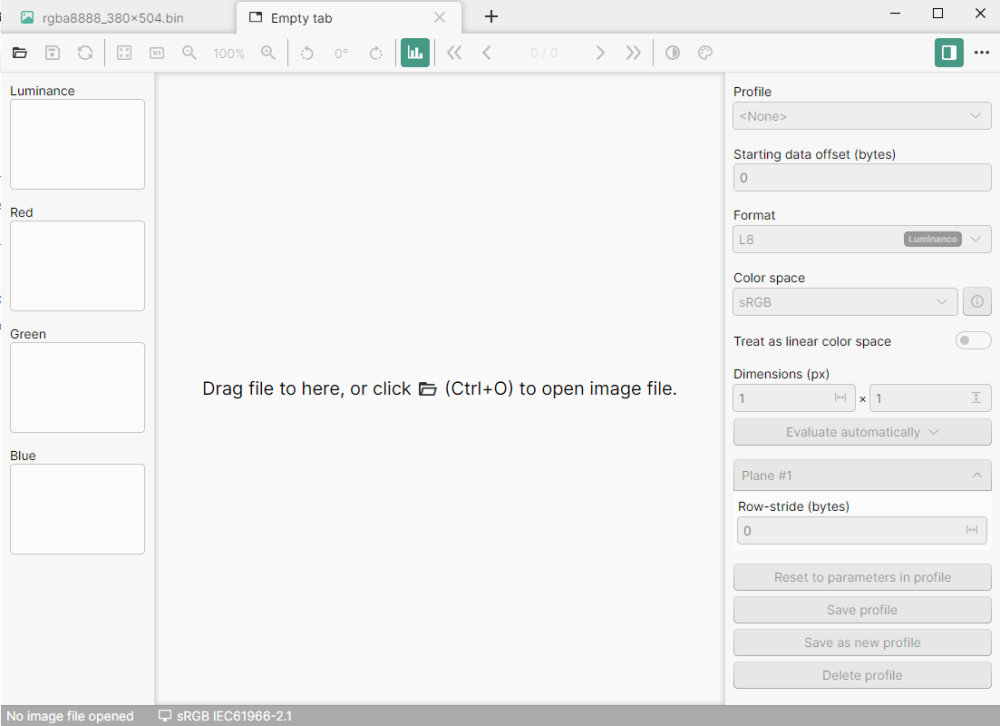Viewport: 1000px width, 726px height.
Task: Click the Starting data offset input field
Action: pyautogui.click(x=862, y=178)
